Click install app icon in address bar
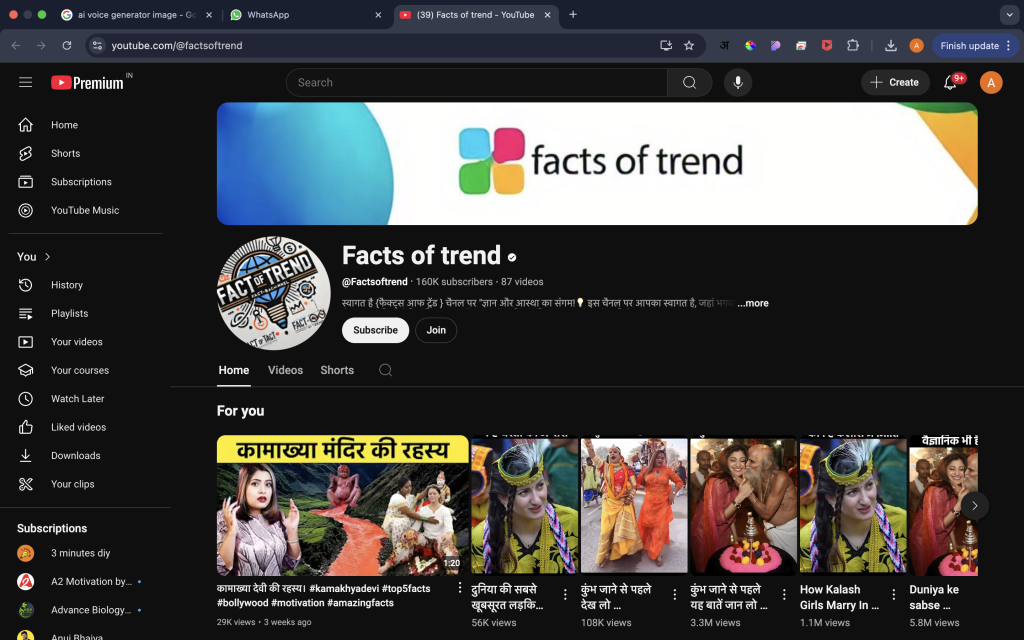 [x=665, y=45]
